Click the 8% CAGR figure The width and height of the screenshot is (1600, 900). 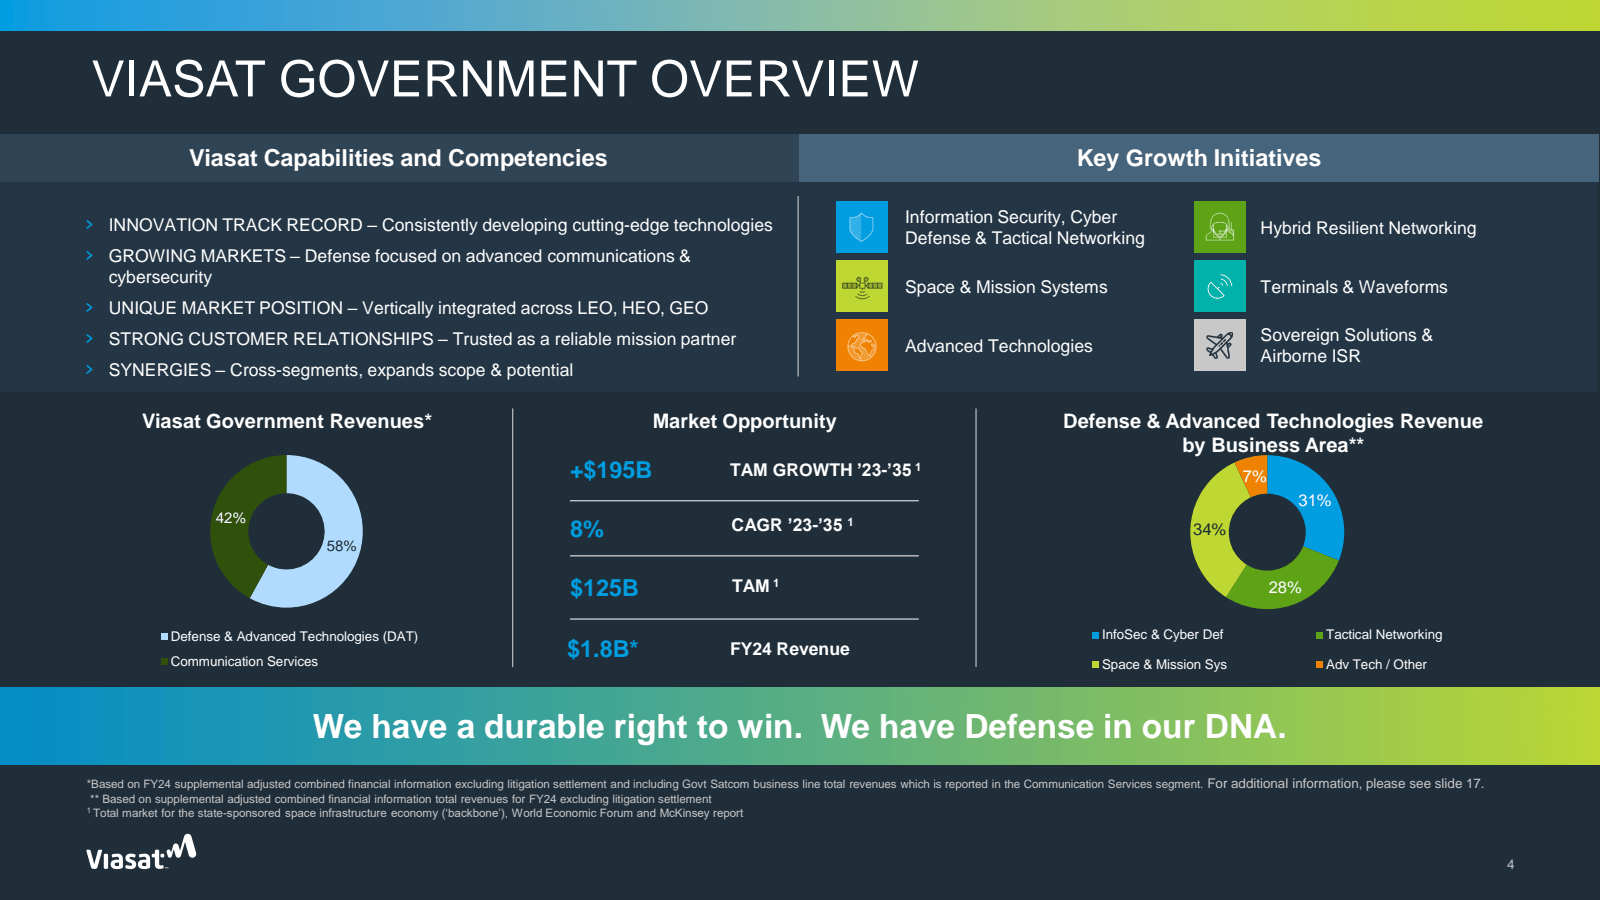tap(587, 529)
